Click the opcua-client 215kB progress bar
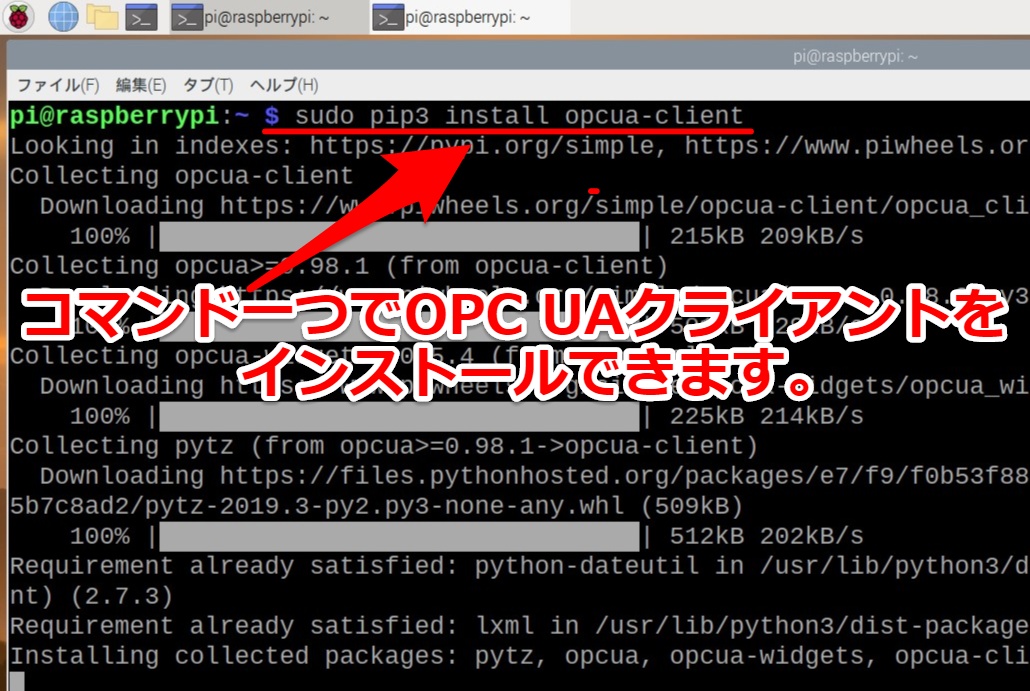1030x691 pixels. pyautogui.click(x=400, y=235)
